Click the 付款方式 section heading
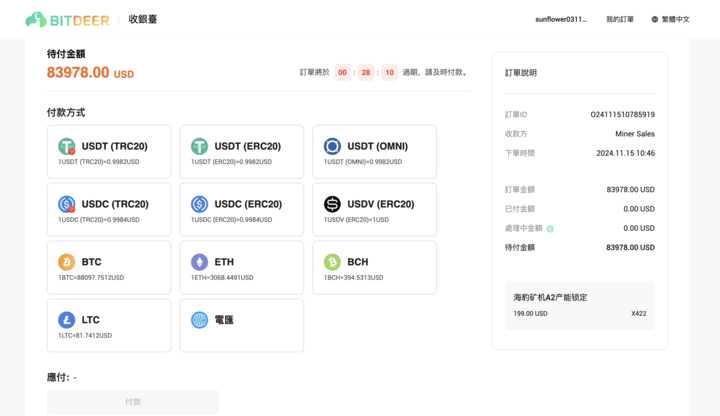Viewport: 720px width, 416px height. click(x=66, y=112)
